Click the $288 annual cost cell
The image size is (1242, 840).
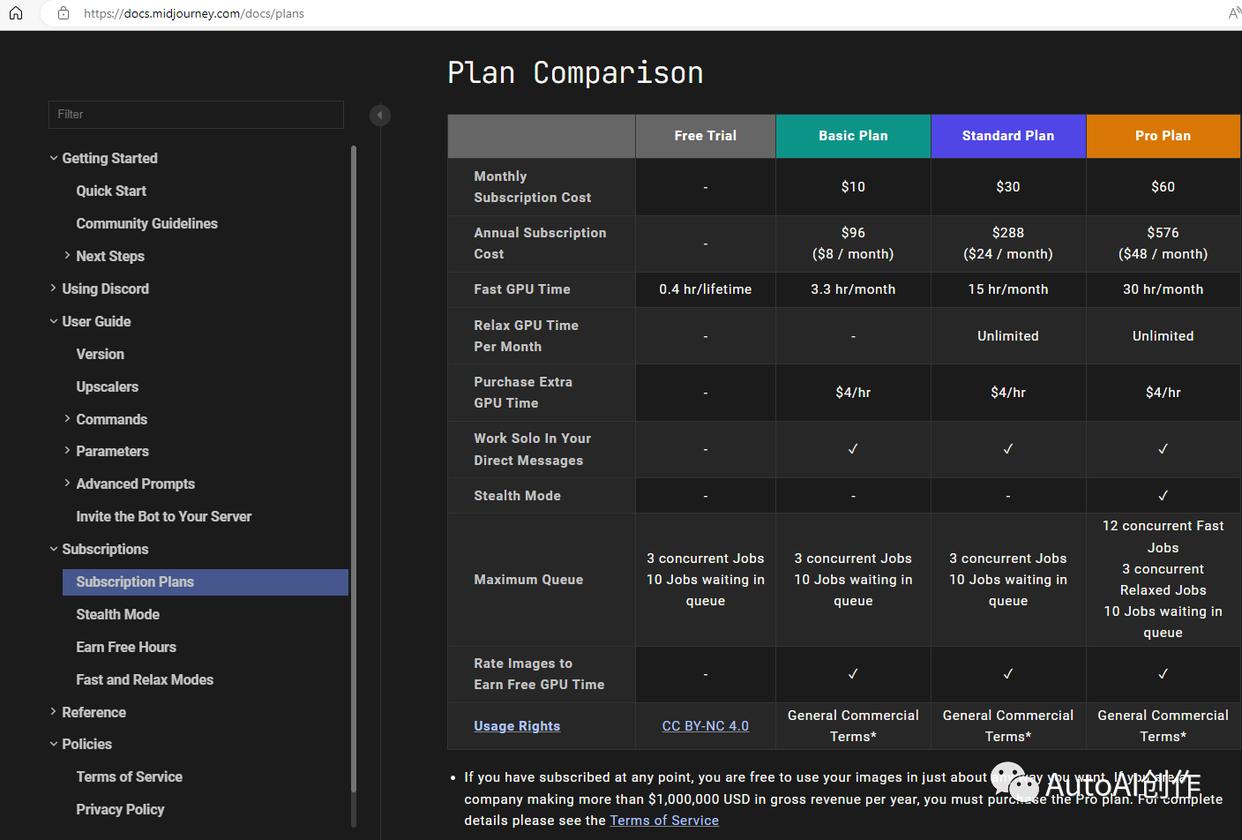pos(1008,243)
